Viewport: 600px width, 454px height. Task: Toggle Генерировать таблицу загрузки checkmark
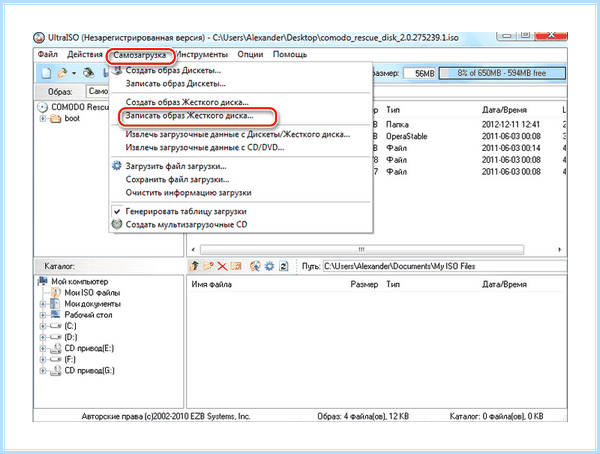point(117,211)
